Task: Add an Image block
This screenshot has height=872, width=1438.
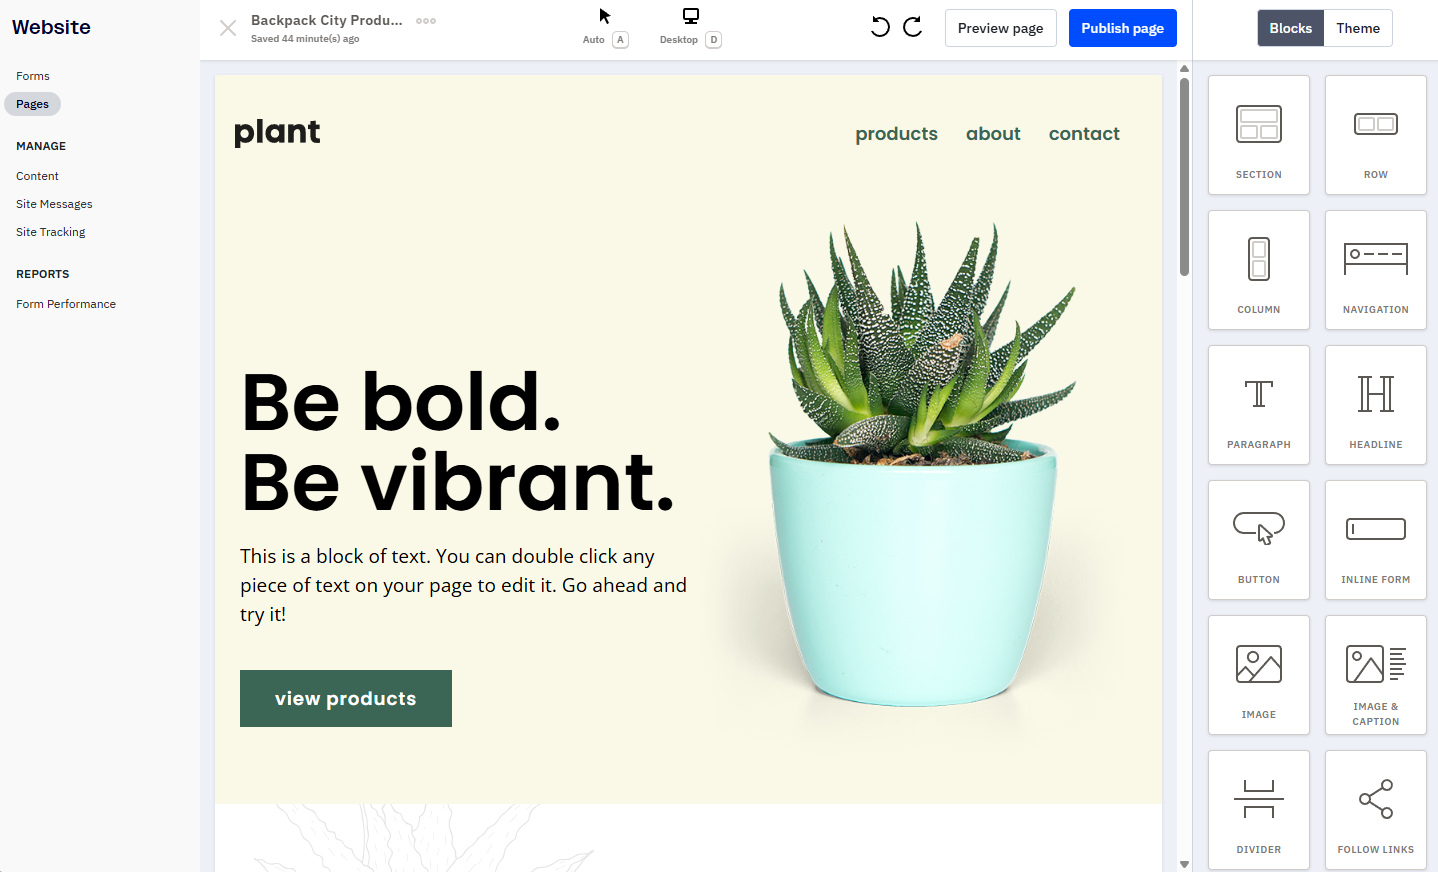Action: pyautogui.click(x=1258, y=675)
